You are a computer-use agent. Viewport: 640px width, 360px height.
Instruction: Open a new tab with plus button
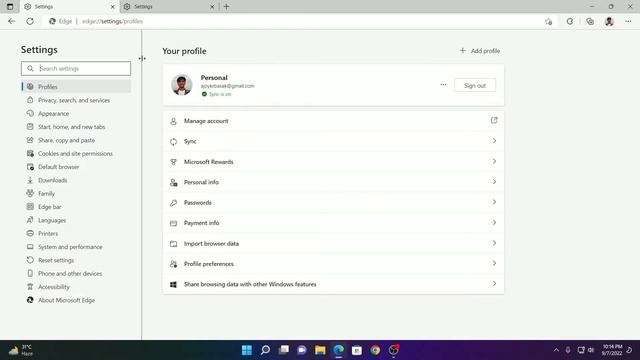227,7
